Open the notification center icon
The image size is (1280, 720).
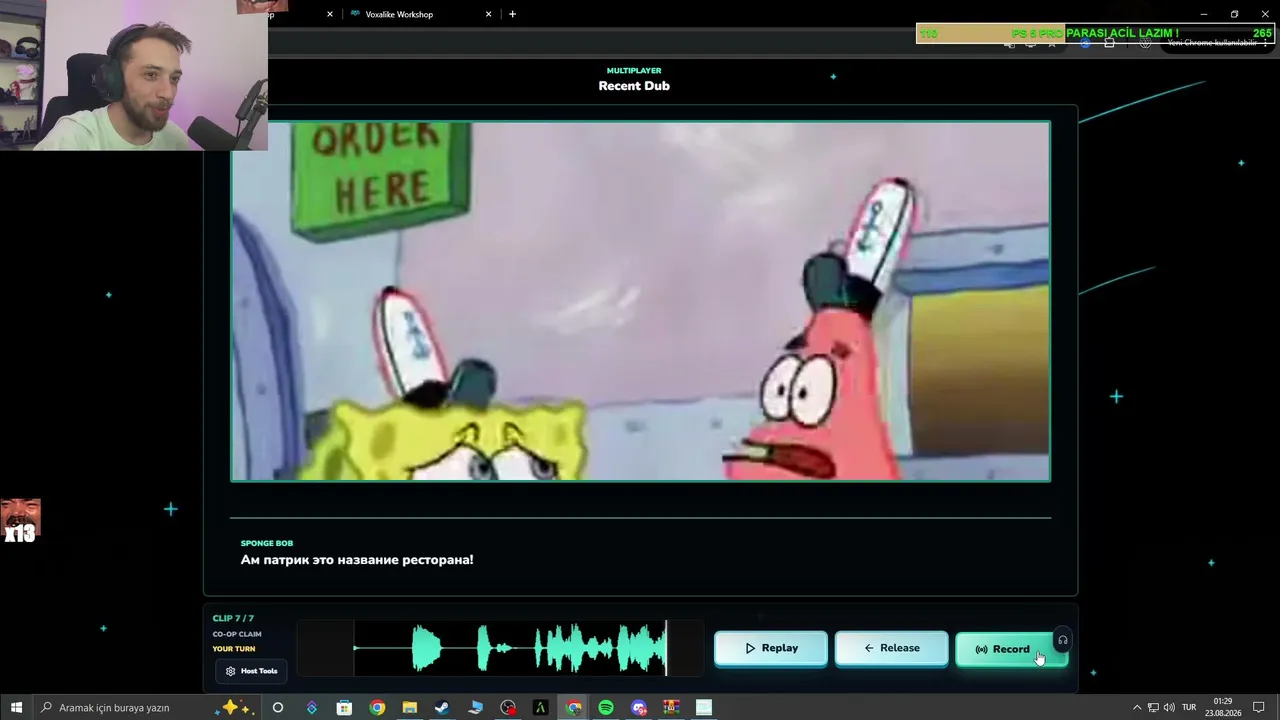pos(1259,707)
